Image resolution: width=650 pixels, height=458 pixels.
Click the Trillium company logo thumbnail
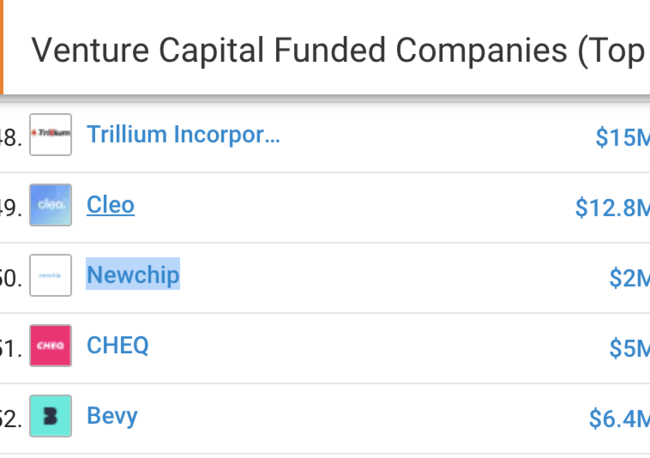pyautogui.click(x=51, y=135)
